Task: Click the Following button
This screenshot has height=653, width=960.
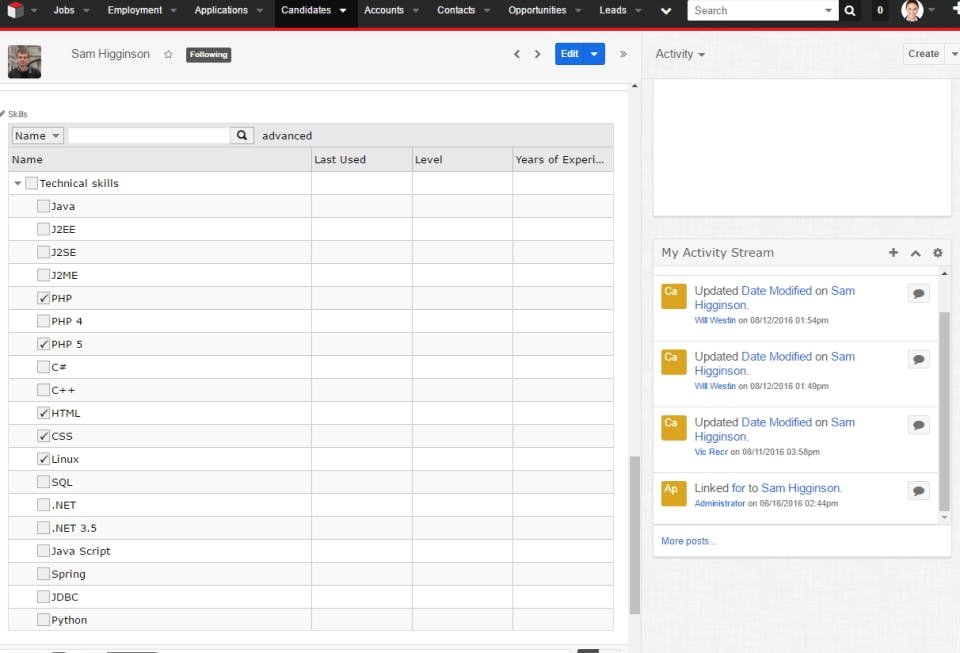Action: pos(208,54)
